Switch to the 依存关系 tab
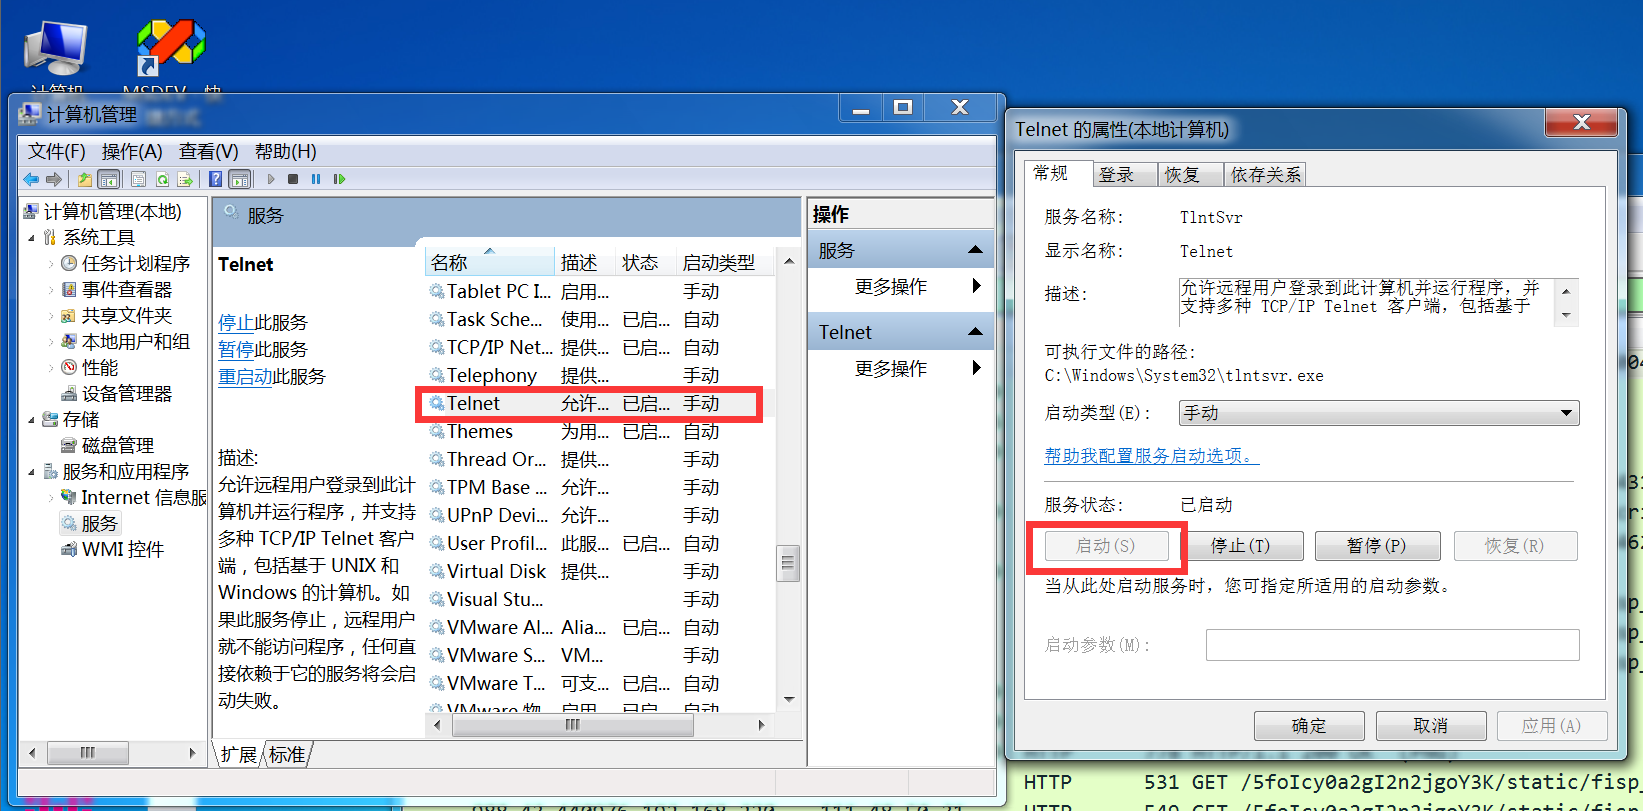Screen dimensions: 1643x811 [1265, 175]
